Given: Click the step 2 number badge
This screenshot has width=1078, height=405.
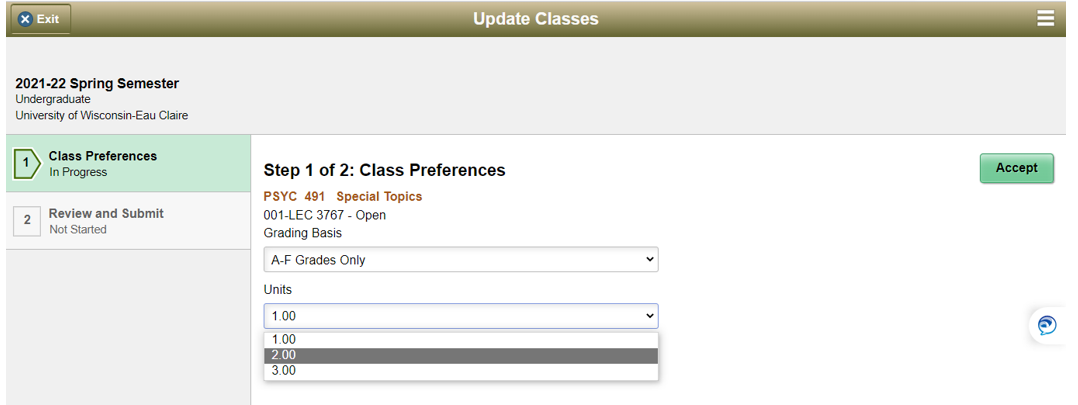Looking at the screenshot, I should click(27, 221).
